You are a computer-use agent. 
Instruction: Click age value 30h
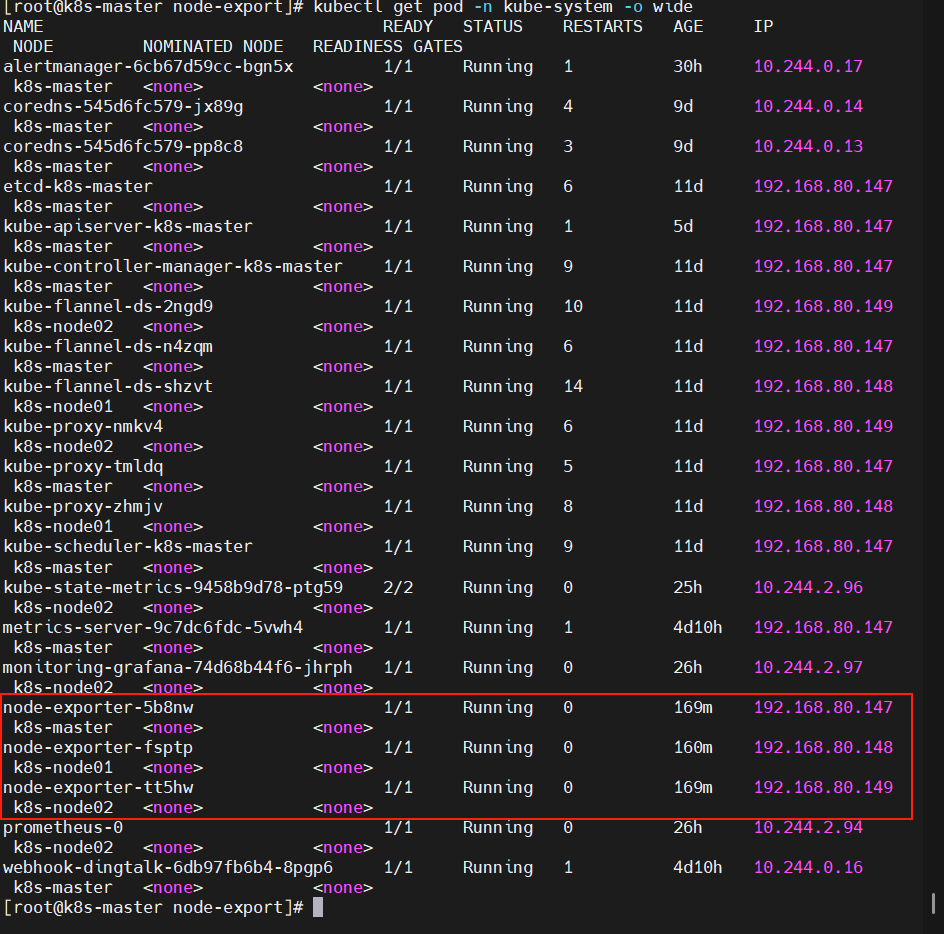tap(688, 66)
